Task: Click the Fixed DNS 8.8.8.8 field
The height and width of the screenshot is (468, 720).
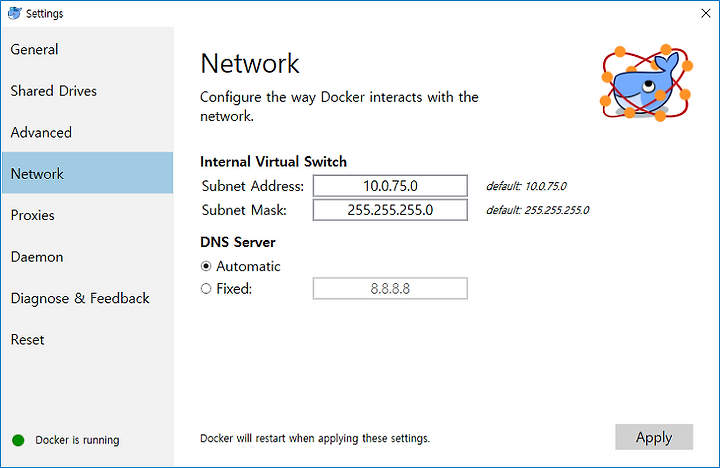Action: (x=390, y=288)
